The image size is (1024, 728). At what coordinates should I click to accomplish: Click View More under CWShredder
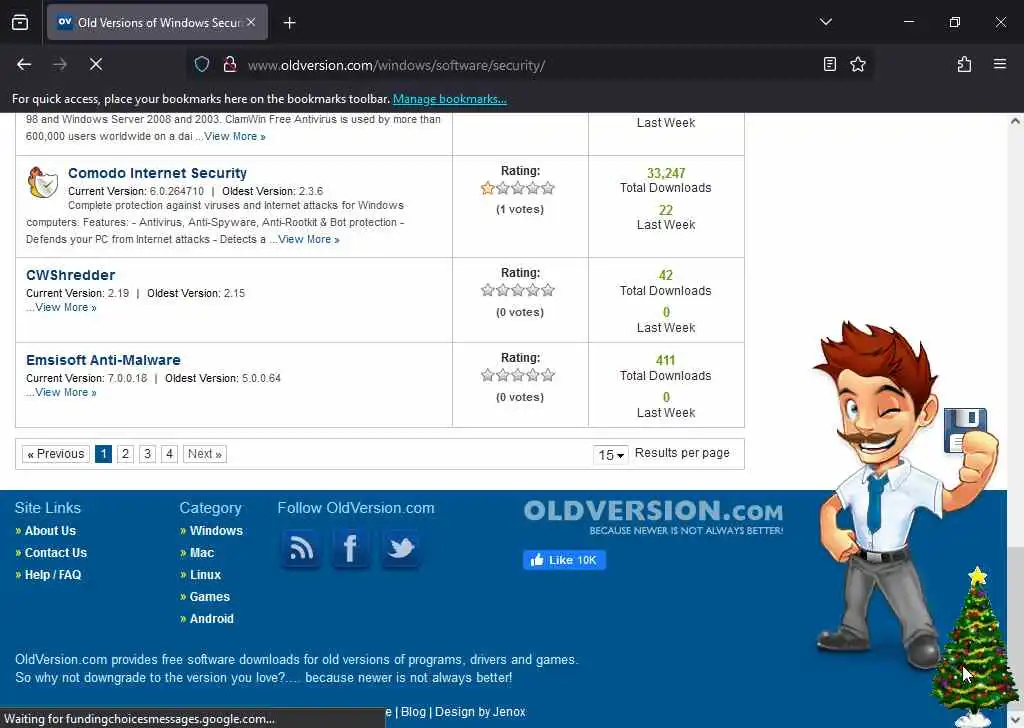click(x=65, y=308)
